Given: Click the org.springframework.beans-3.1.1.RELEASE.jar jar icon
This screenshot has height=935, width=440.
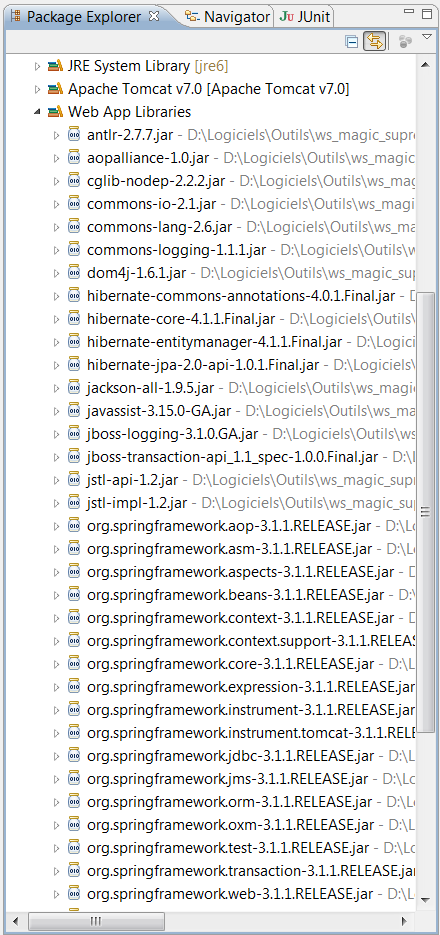Looking at the screenshot, I should [x=74, y=595].
